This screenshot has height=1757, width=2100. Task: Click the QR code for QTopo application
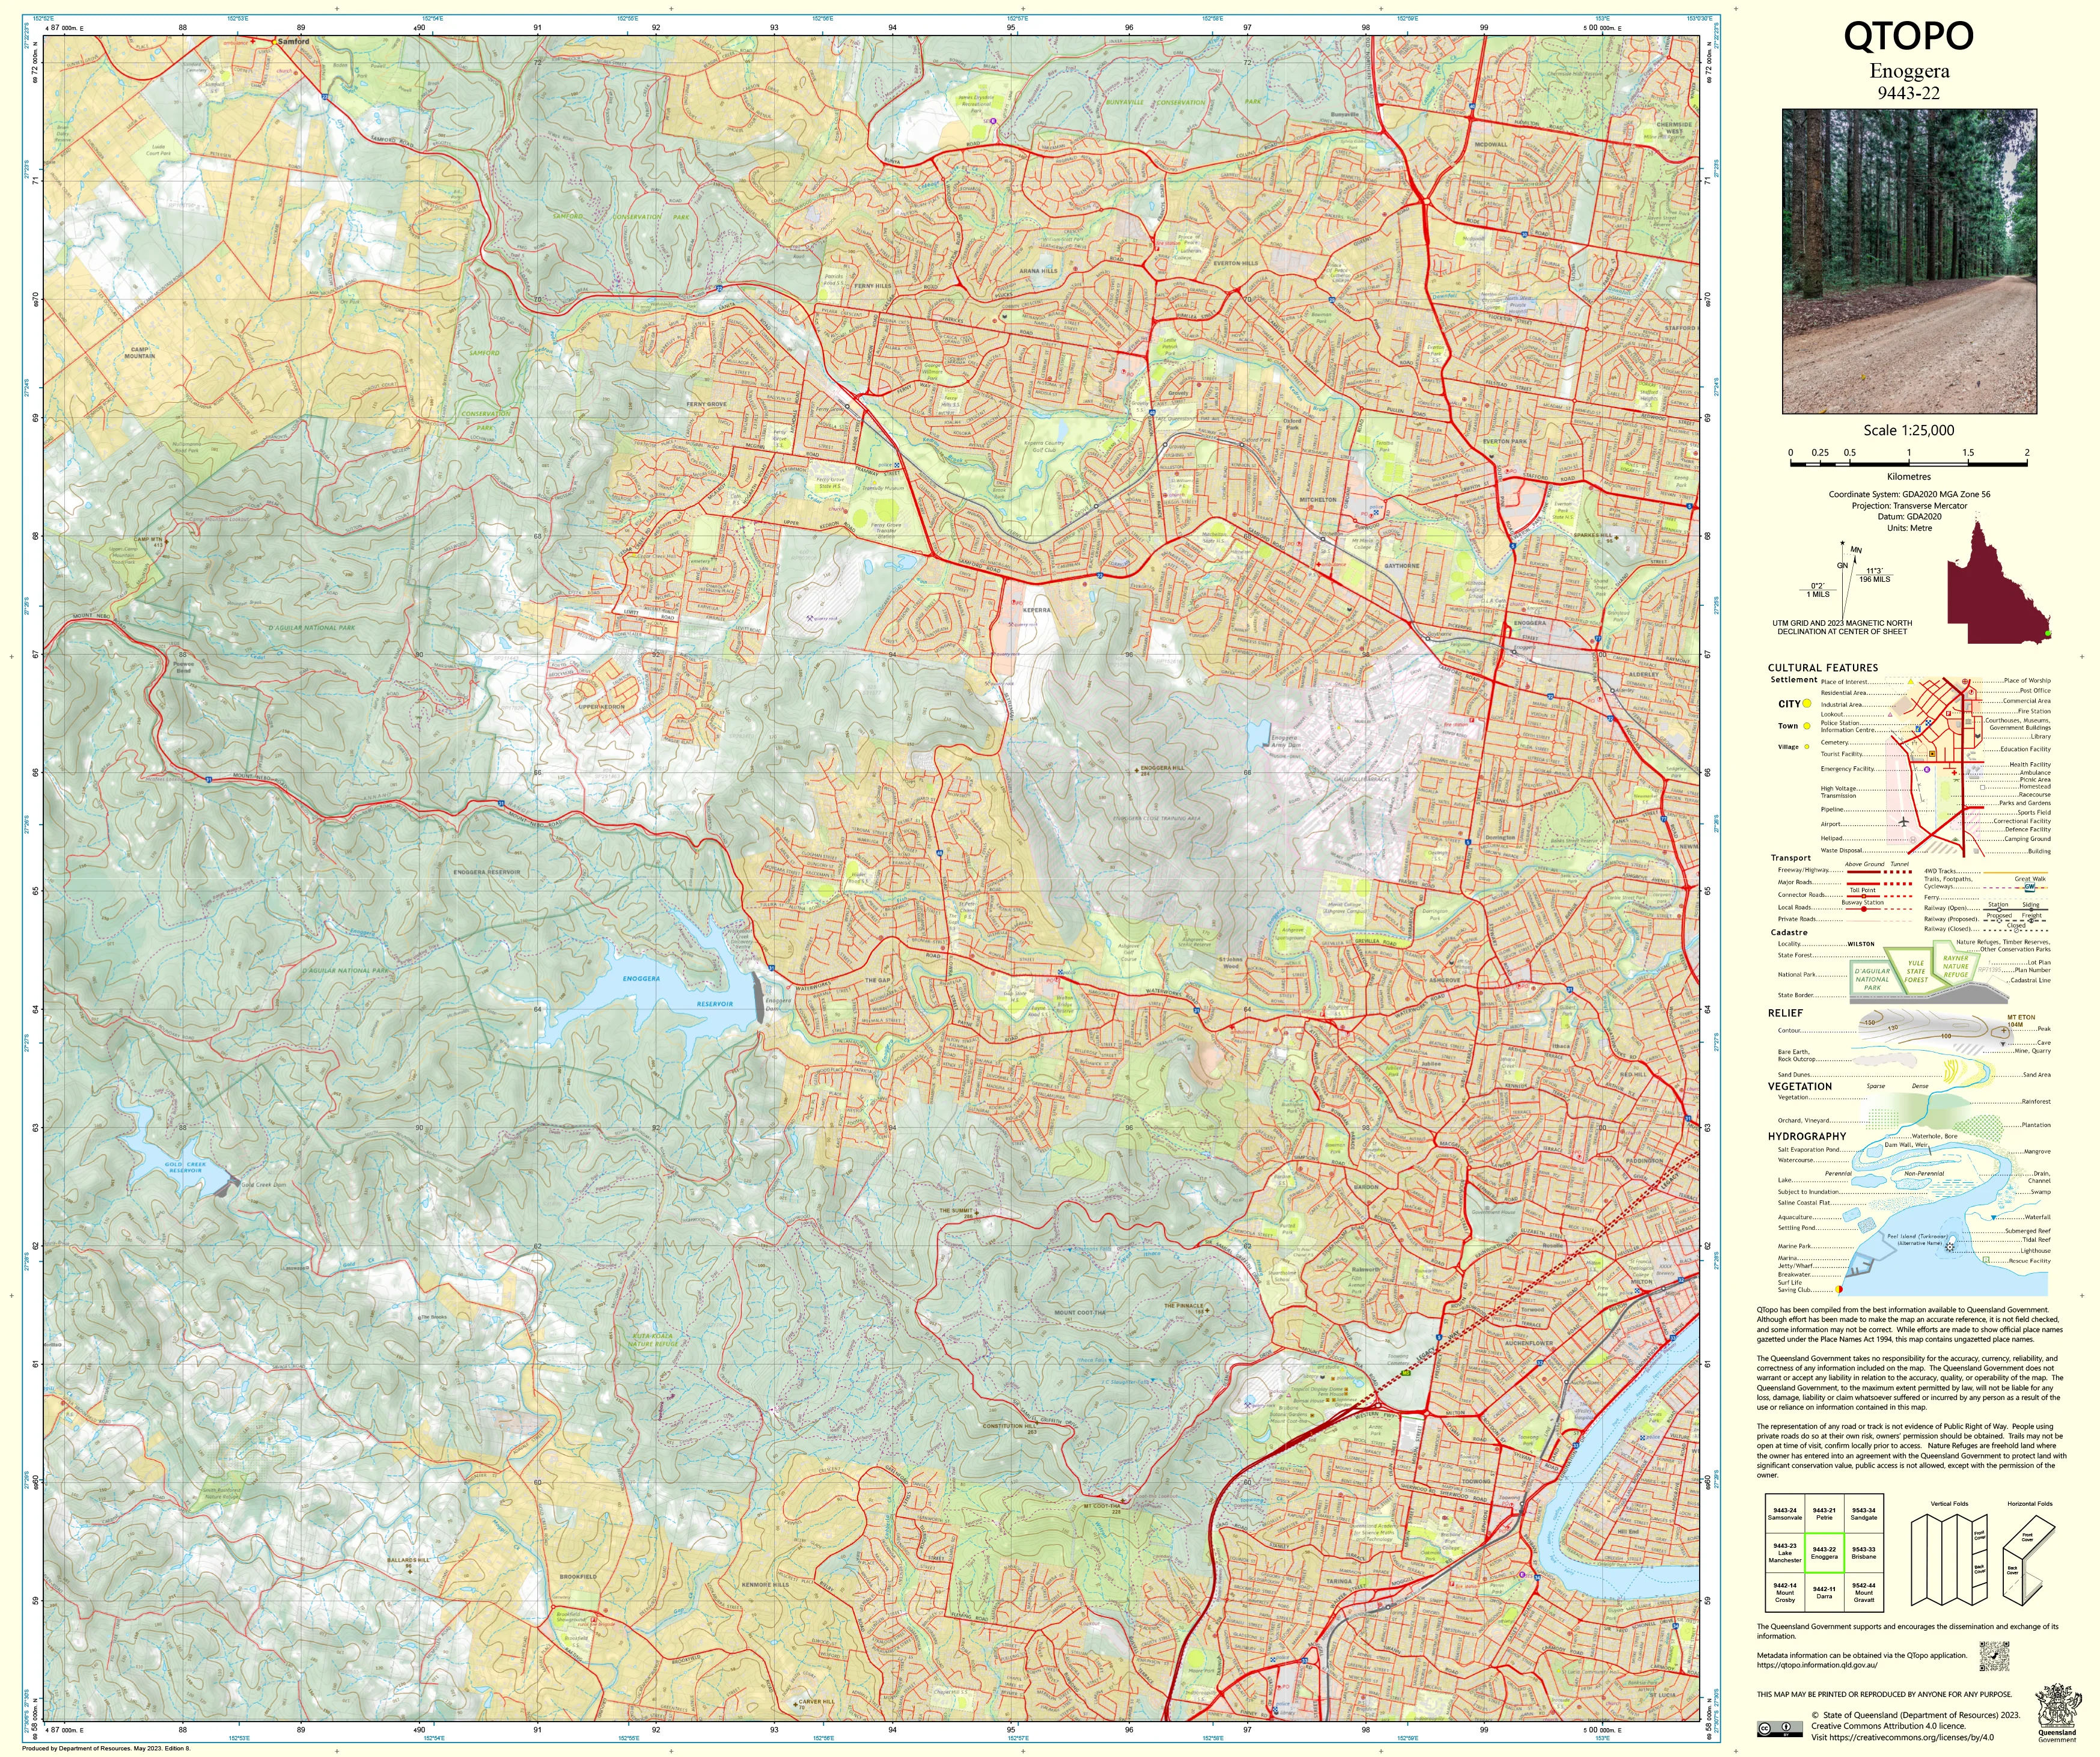click(1993, 1656)
